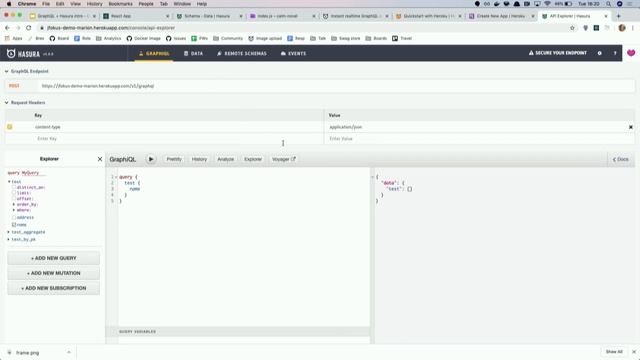The width and height of the screenshot is (640, 360).
Task: Click the Apple menu
Action: 9,4
